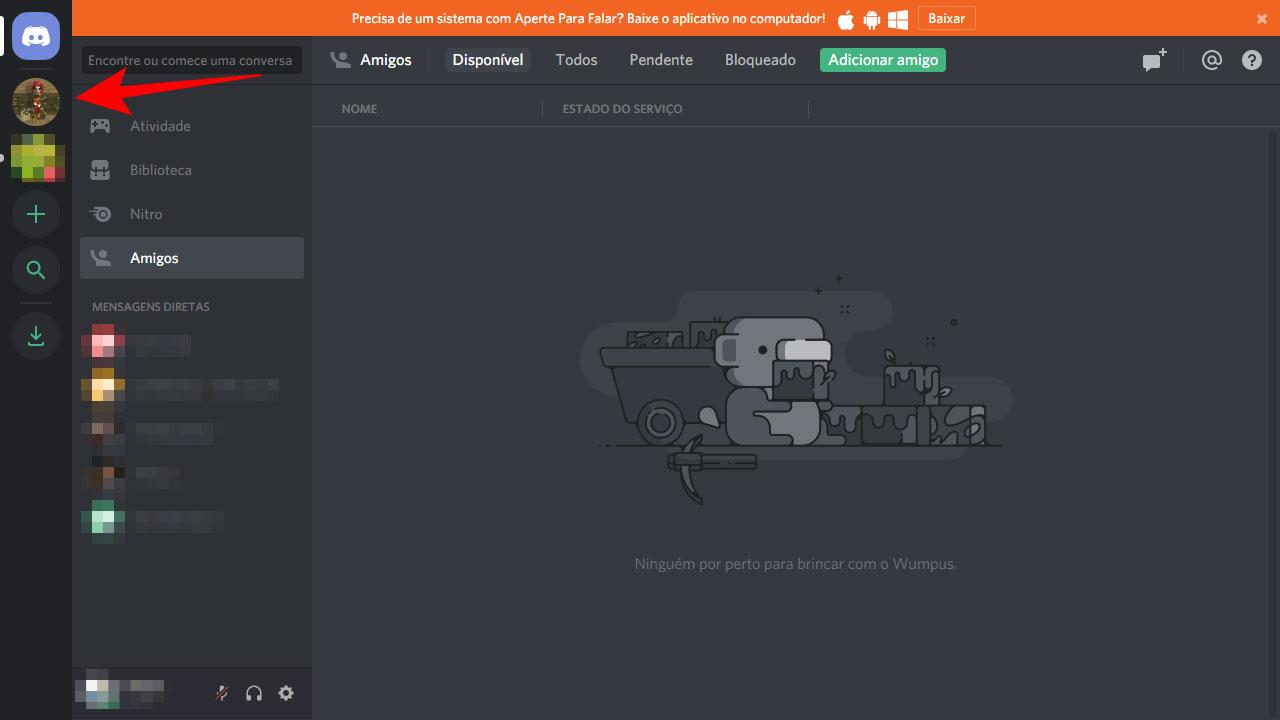
Task: Open the Pendente tab
Action: [660, 59]
